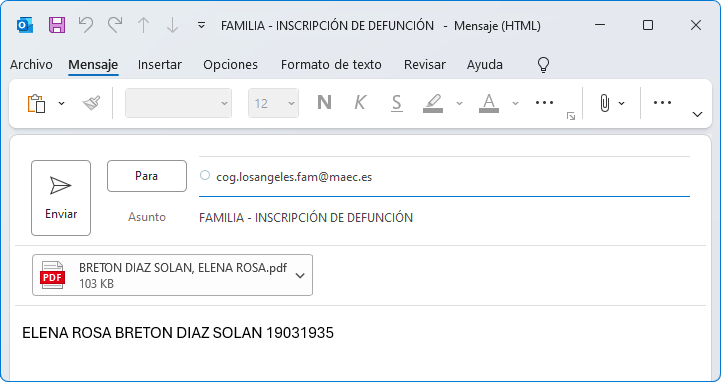Viewport: 721px width, 382px height.
Task: Click the Para recipients button
Action: pyautogui.click(x=147, y=176)
